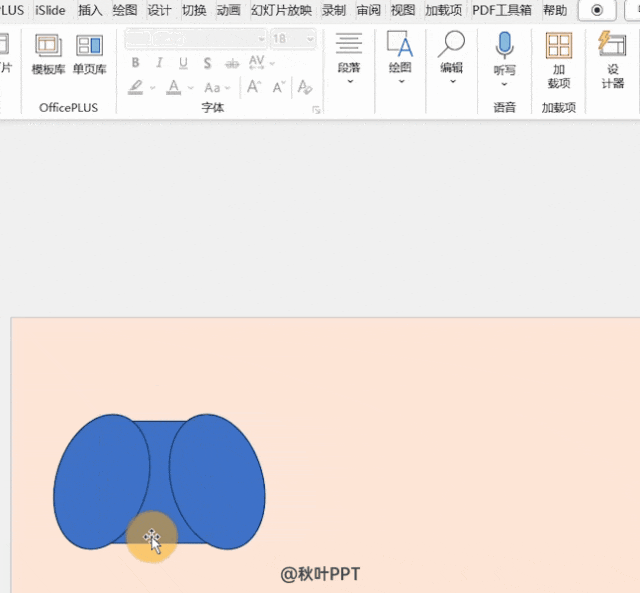
Task: Click the 设计器 designer icon
Action: [x=612, y=60]
